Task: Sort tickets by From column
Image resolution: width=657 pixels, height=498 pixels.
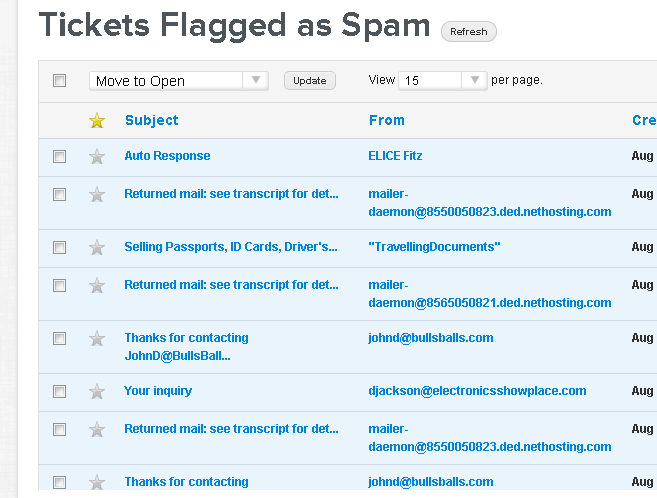Action: coord(386,120)
